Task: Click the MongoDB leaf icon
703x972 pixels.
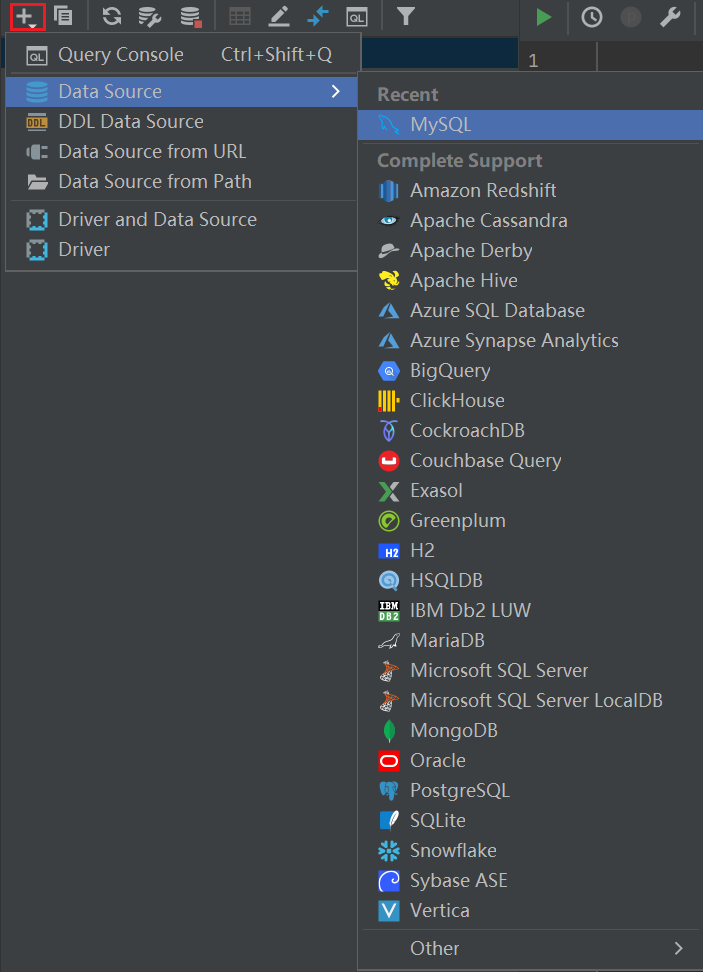Action: click(x=389, y=730)
